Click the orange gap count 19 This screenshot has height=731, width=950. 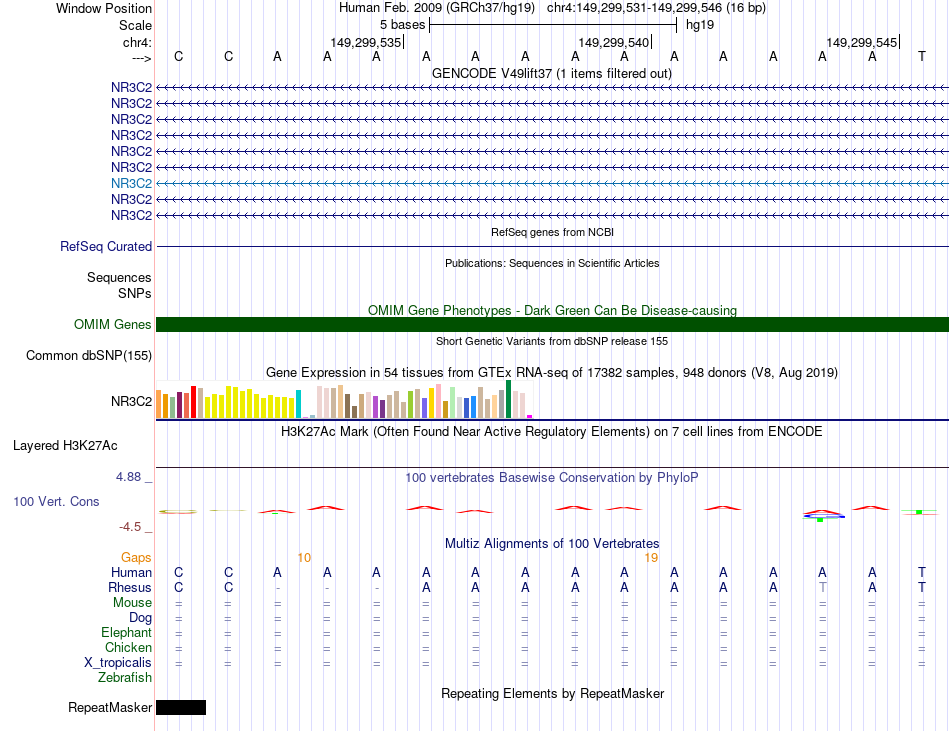tap(651, 557)
